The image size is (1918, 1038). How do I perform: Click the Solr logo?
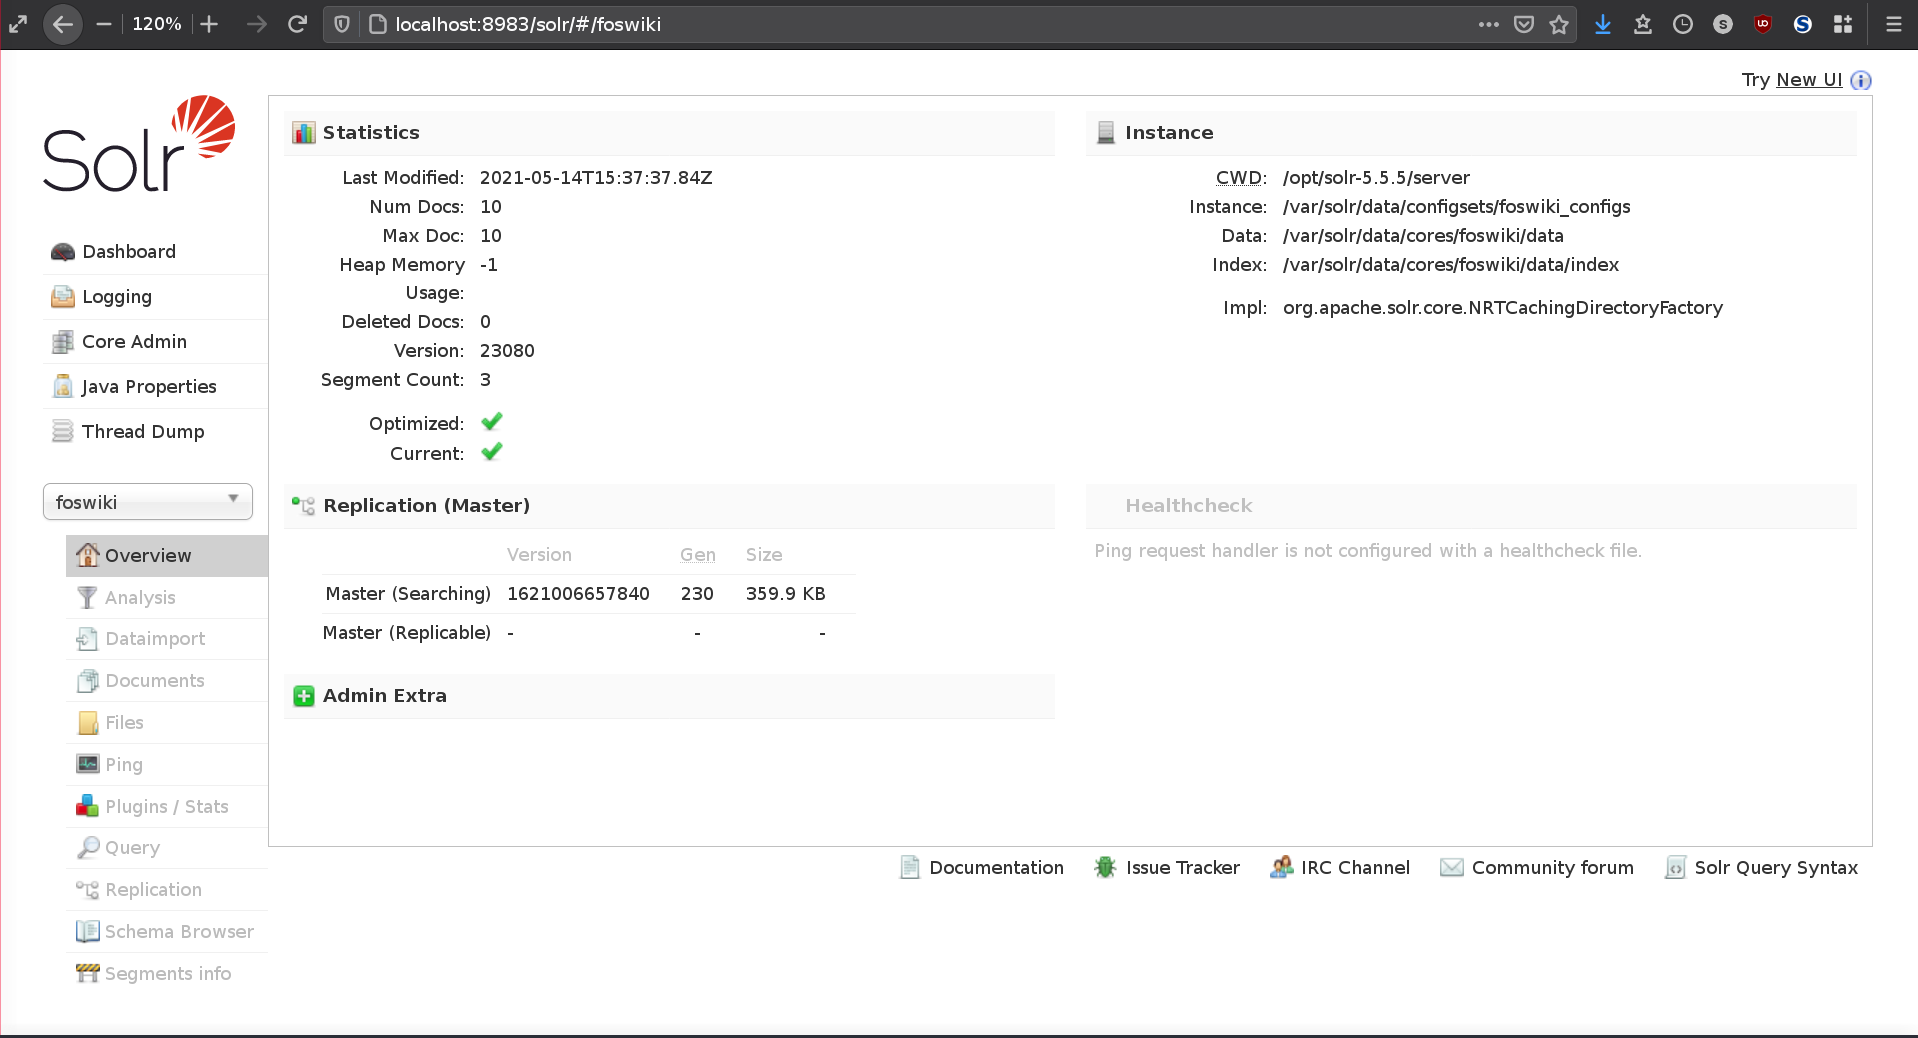pos(139,143)
